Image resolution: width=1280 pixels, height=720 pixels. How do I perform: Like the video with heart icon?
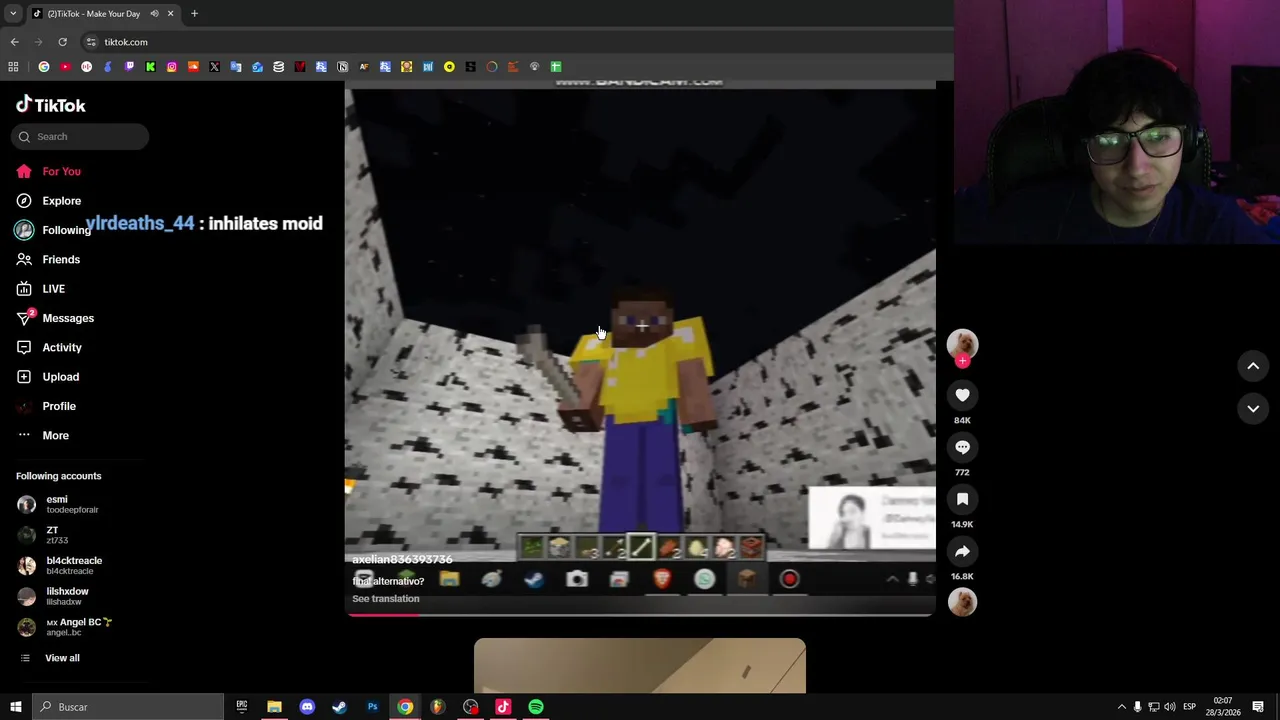[962, 395]
